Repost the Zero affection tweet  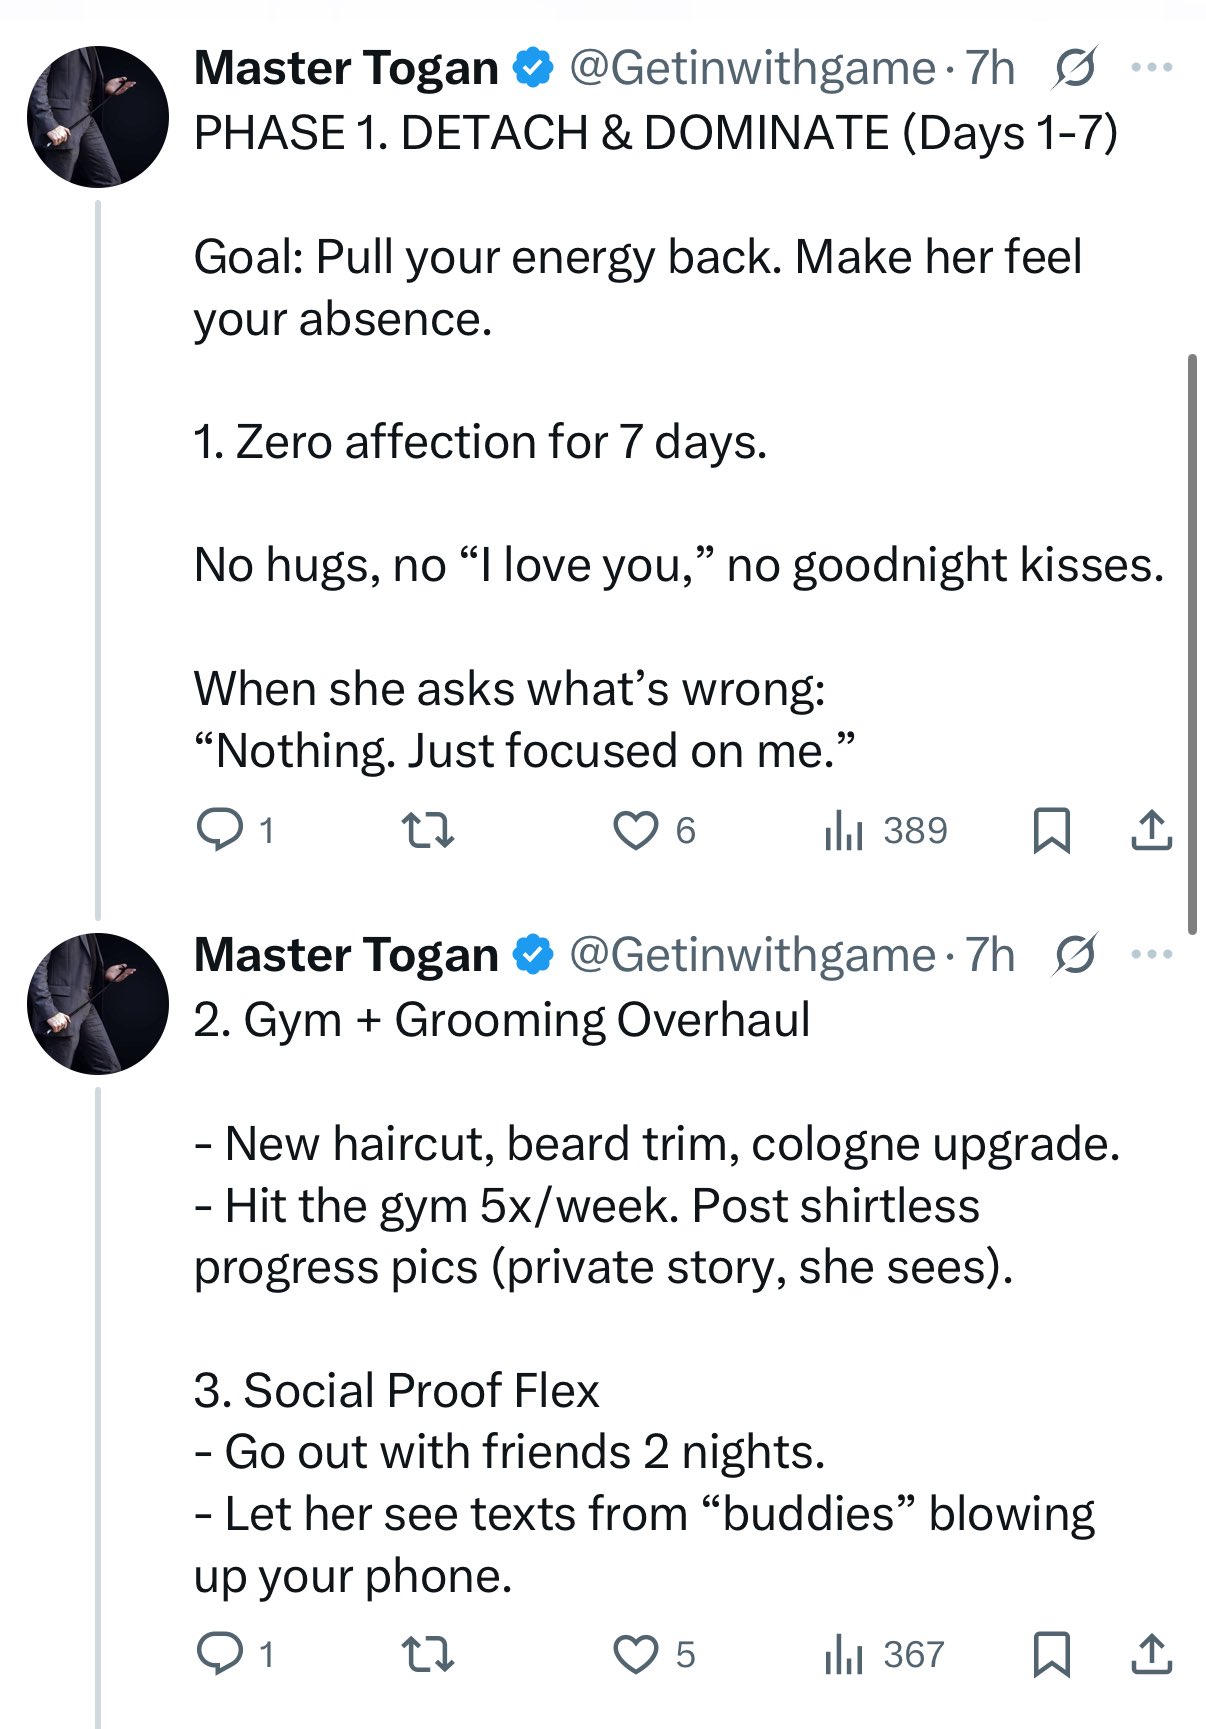(x=428, y=830)
